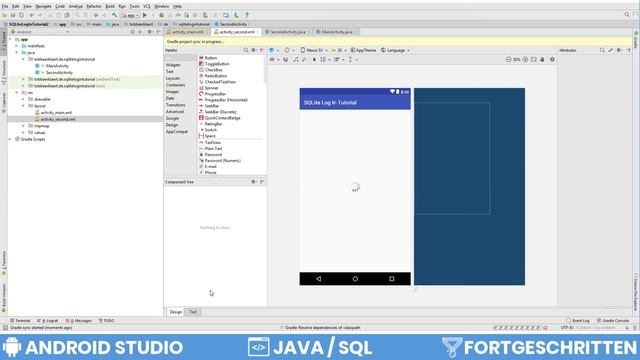Collapse the layout folder in project tree
This screenshot has width=640, height=360.
(23, 106)
